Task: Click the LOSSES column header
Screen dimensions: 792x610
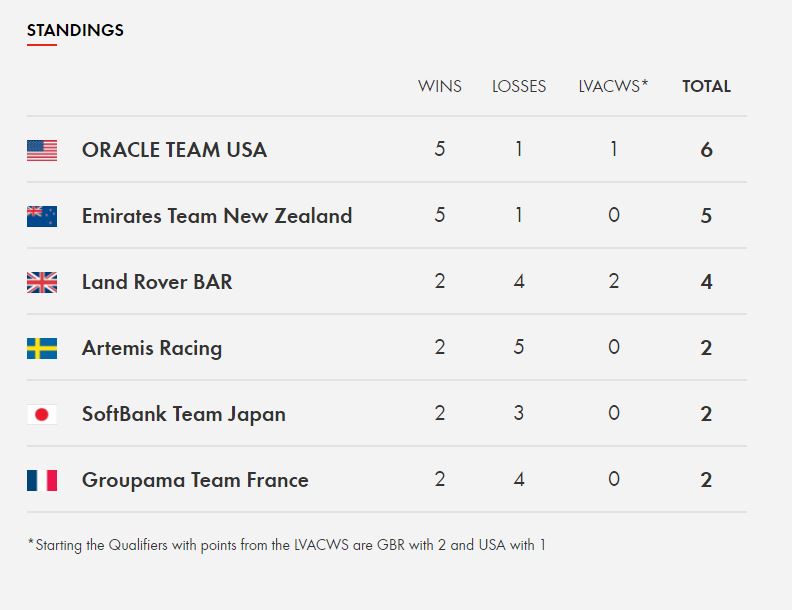Action: point(519,86)
